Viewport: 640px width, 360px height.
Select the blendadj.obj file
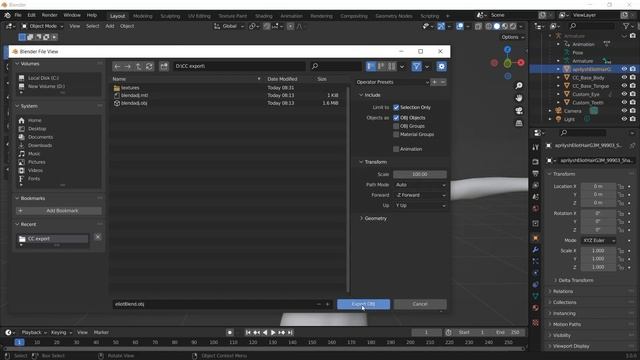[x=134, y=103]
